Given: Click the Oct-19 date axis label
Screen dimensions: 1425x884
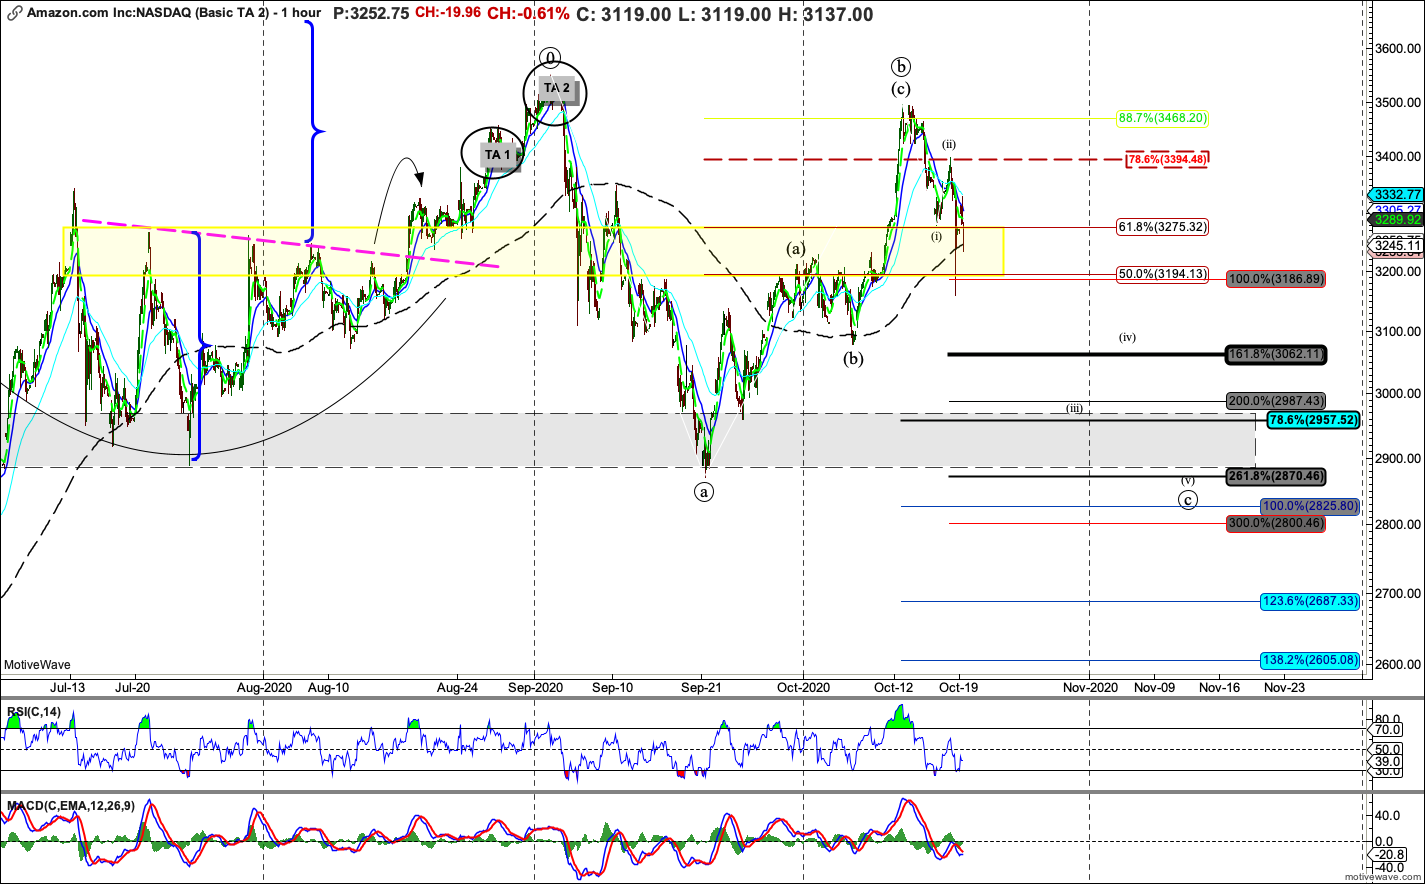Looking at the screenshot, I should pyautogui.click(x=958, y=688).
